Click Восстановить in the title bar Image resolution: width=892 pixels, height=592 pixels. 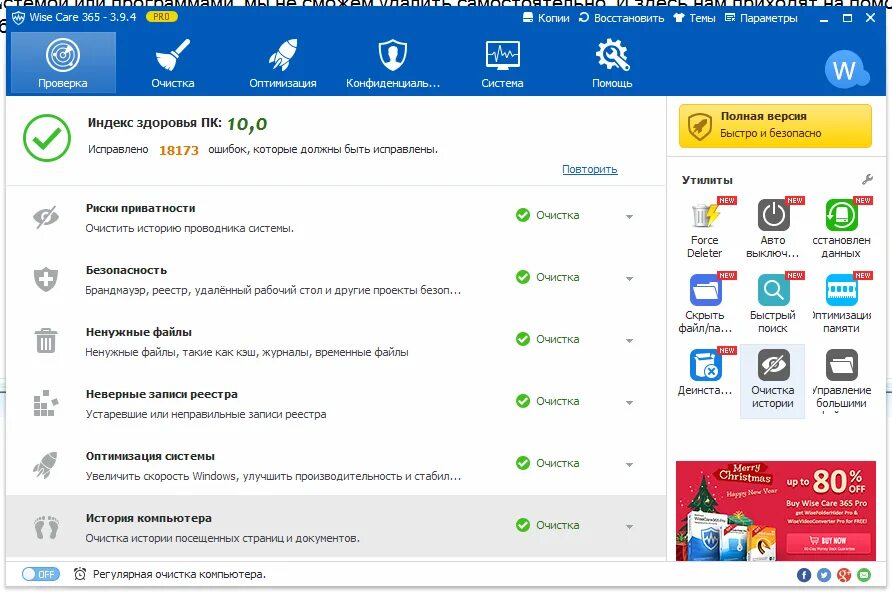click(621, 18)
